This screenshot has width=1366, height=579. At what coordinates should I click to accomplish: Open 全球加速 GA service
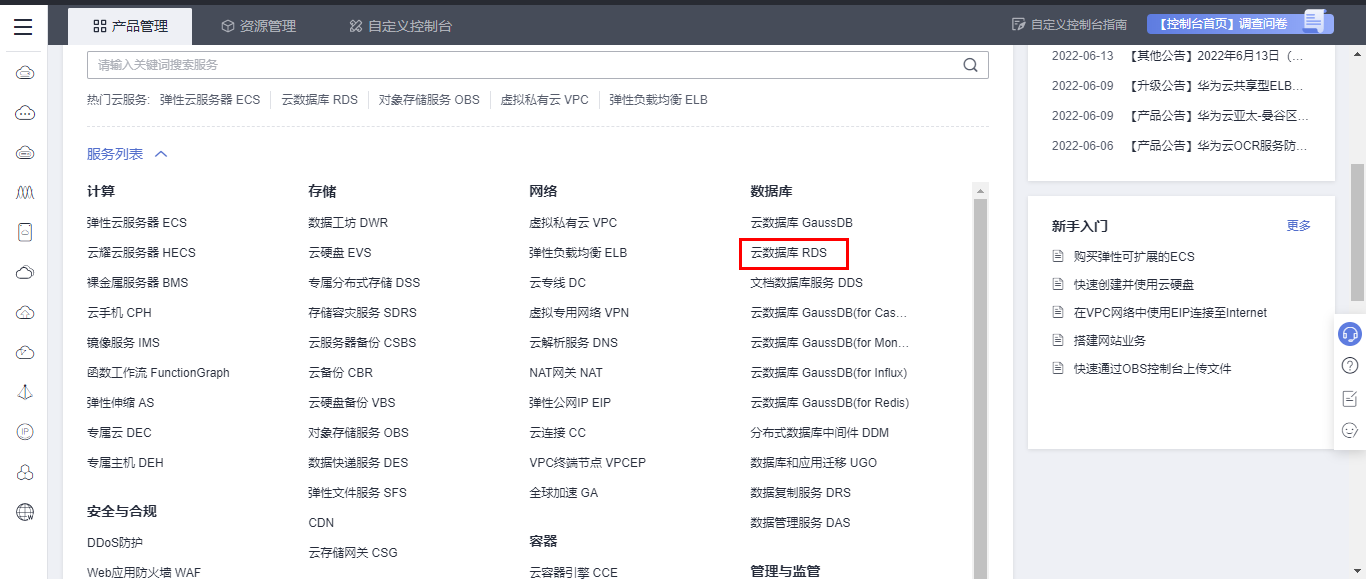[x=563, y=492]
